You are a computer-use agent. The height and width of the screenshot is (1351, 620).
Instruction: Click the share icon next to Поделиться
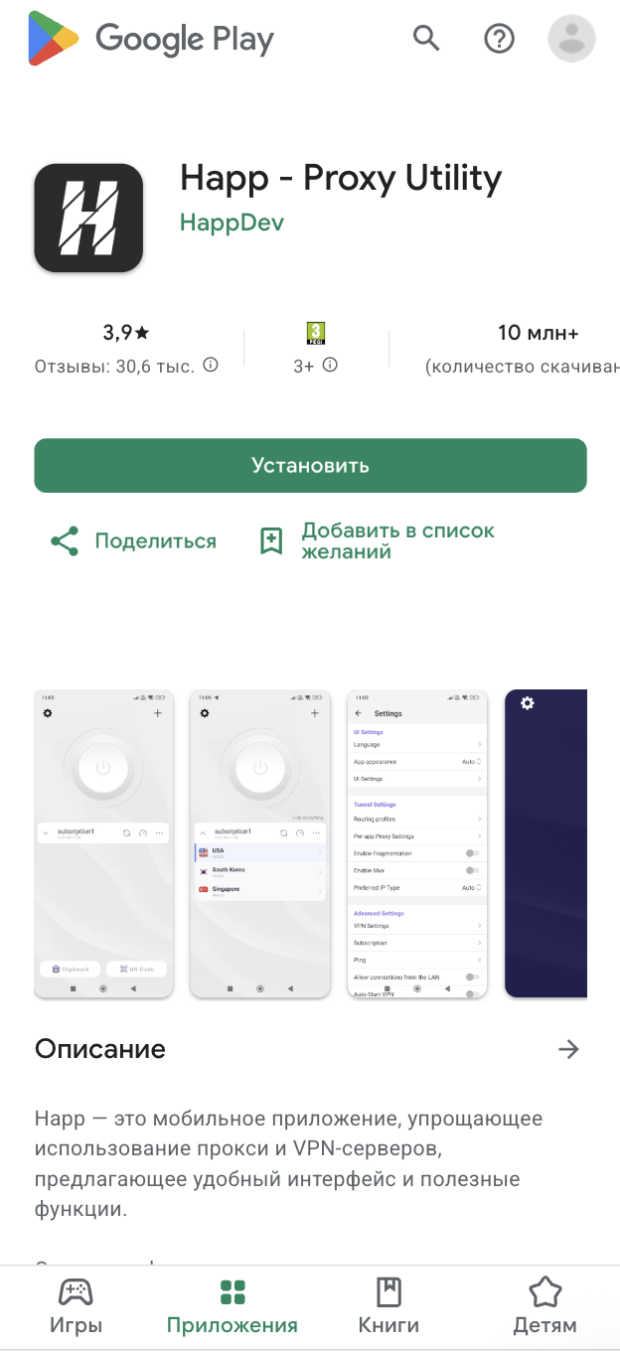point(64,541)
